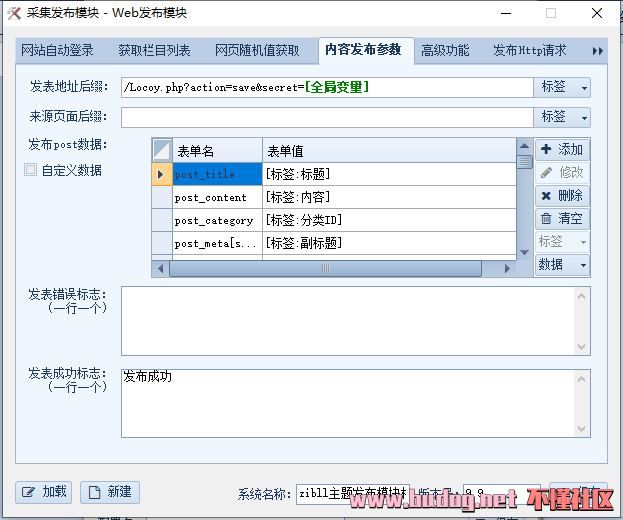This screenshot has height=520, width=623.
Task: Switch to the 网站自动登录 tab
Action: pos(57,50)
